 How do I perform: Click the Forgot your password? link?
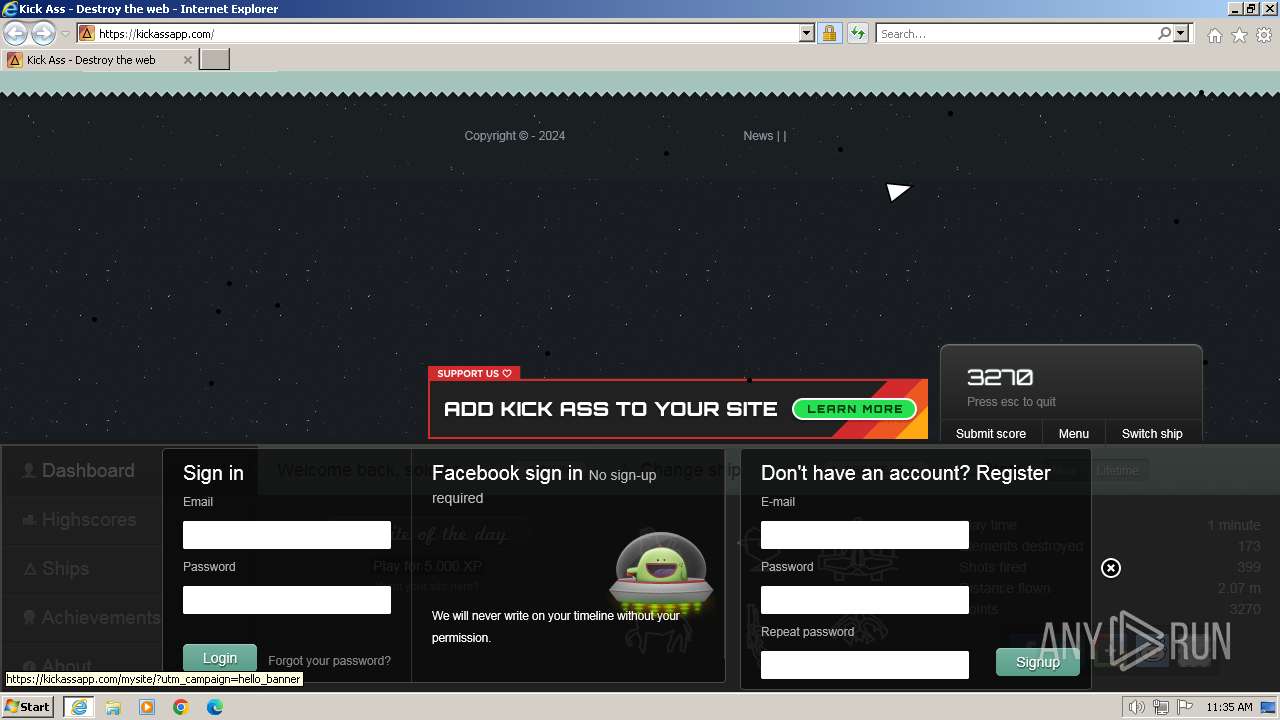[x=330, y=661]
